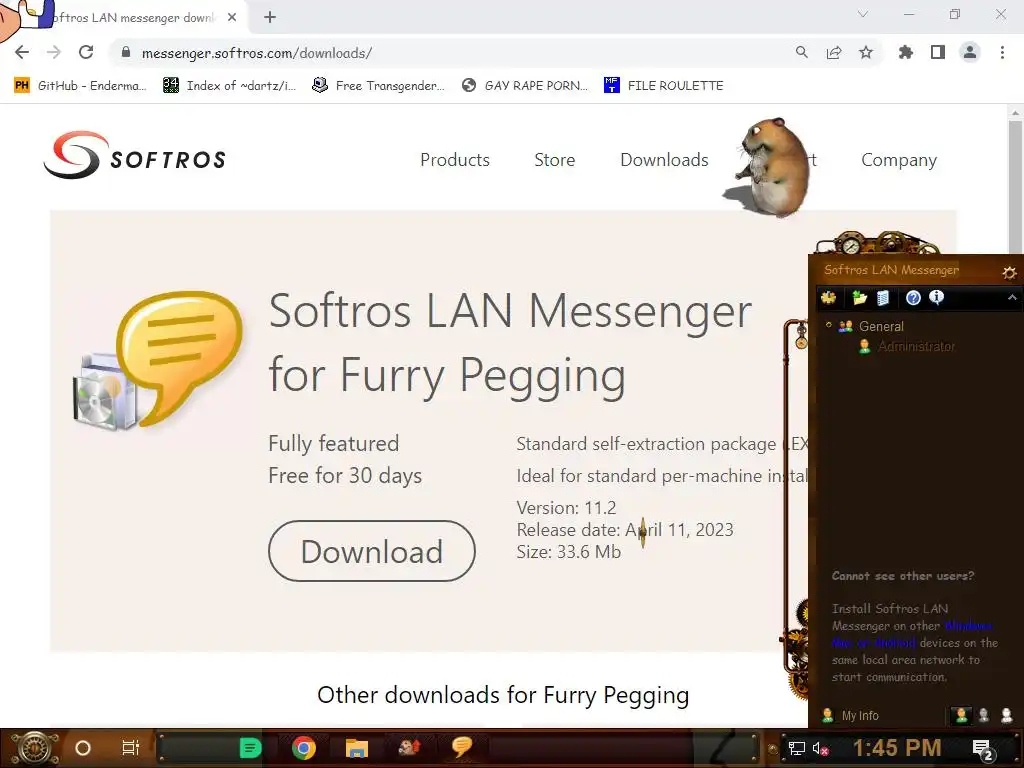Image resolution: width=1024 pixels, height=768 pixels.
Task: Open the Products menu
Action: tap(455, 160)
